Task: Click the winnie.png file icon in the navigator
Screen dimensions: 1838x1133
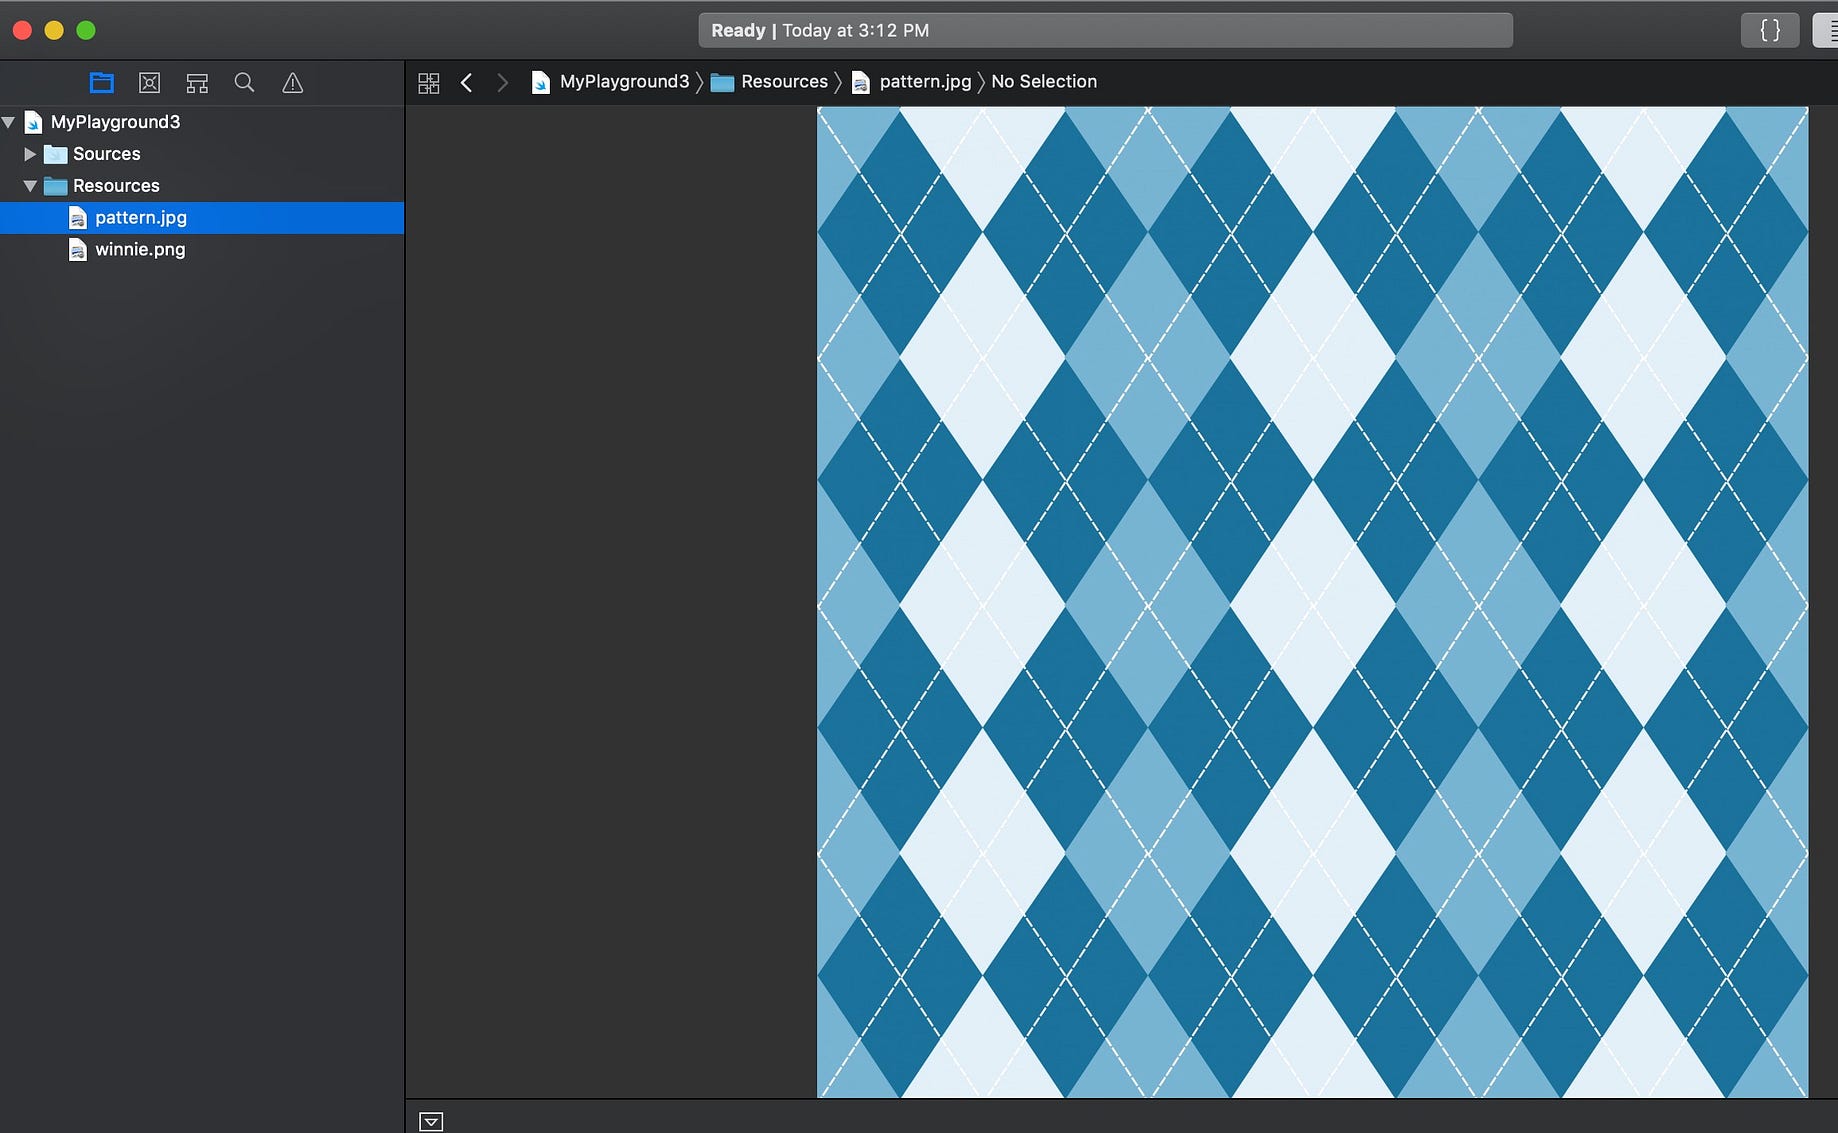Action: tap(77, 250)
